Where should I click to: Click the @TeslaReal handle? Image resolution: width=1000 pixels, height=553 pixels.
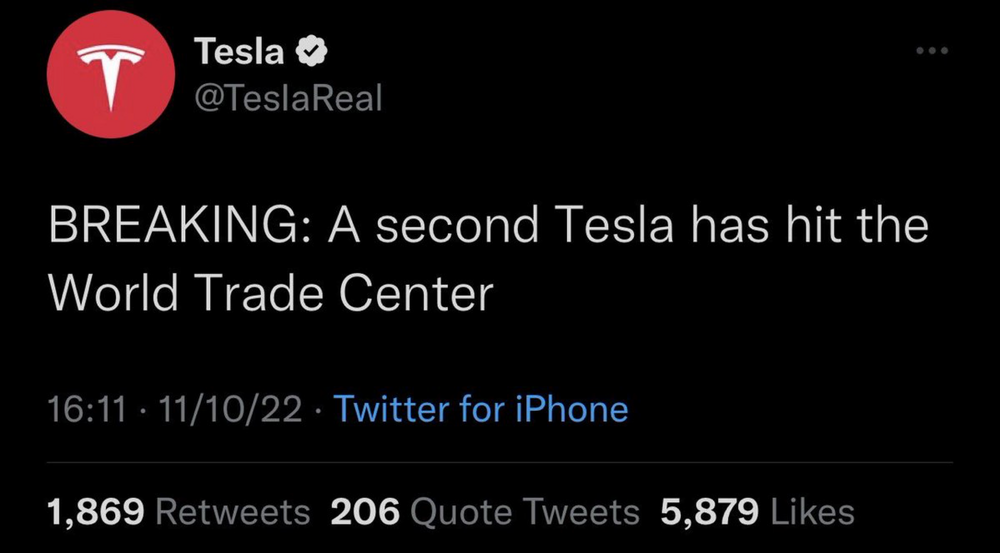288,99
